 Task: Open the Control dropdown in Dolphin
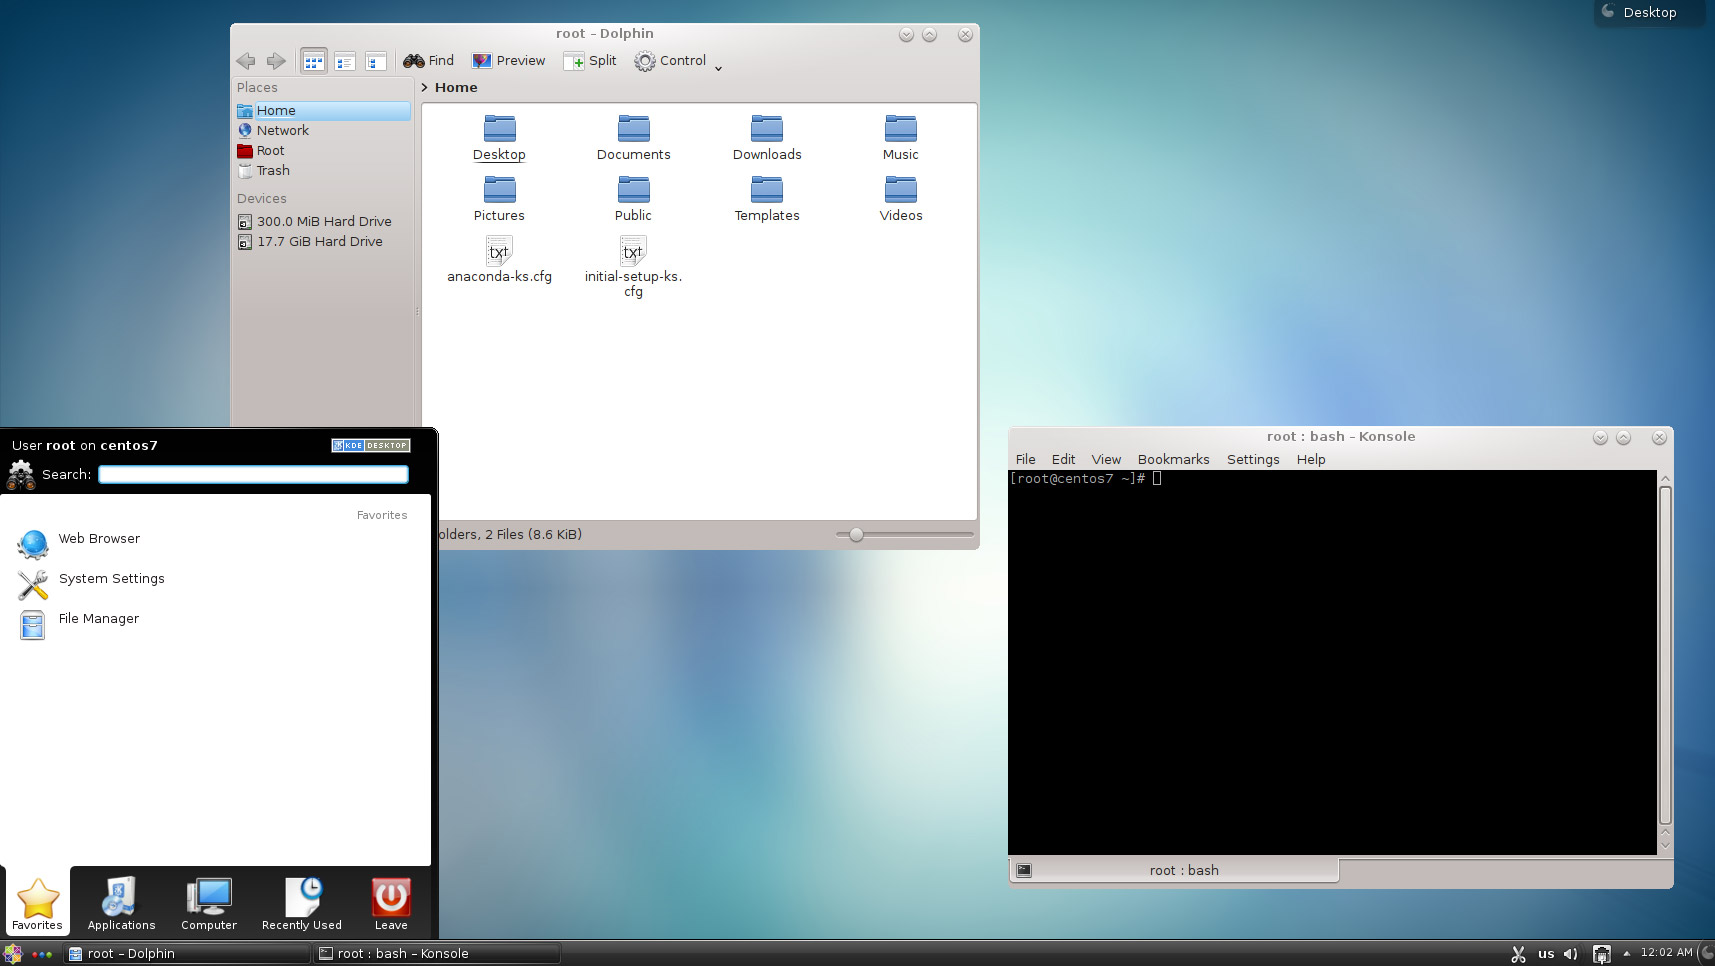671,60
